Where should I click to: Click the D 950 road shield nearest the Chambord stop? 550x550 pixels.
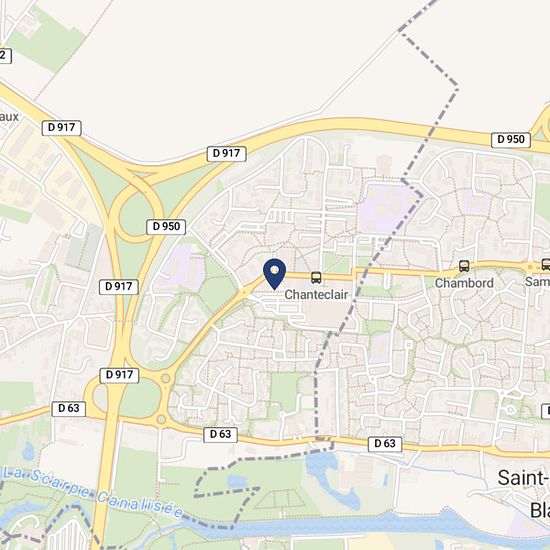pos(511,140)
